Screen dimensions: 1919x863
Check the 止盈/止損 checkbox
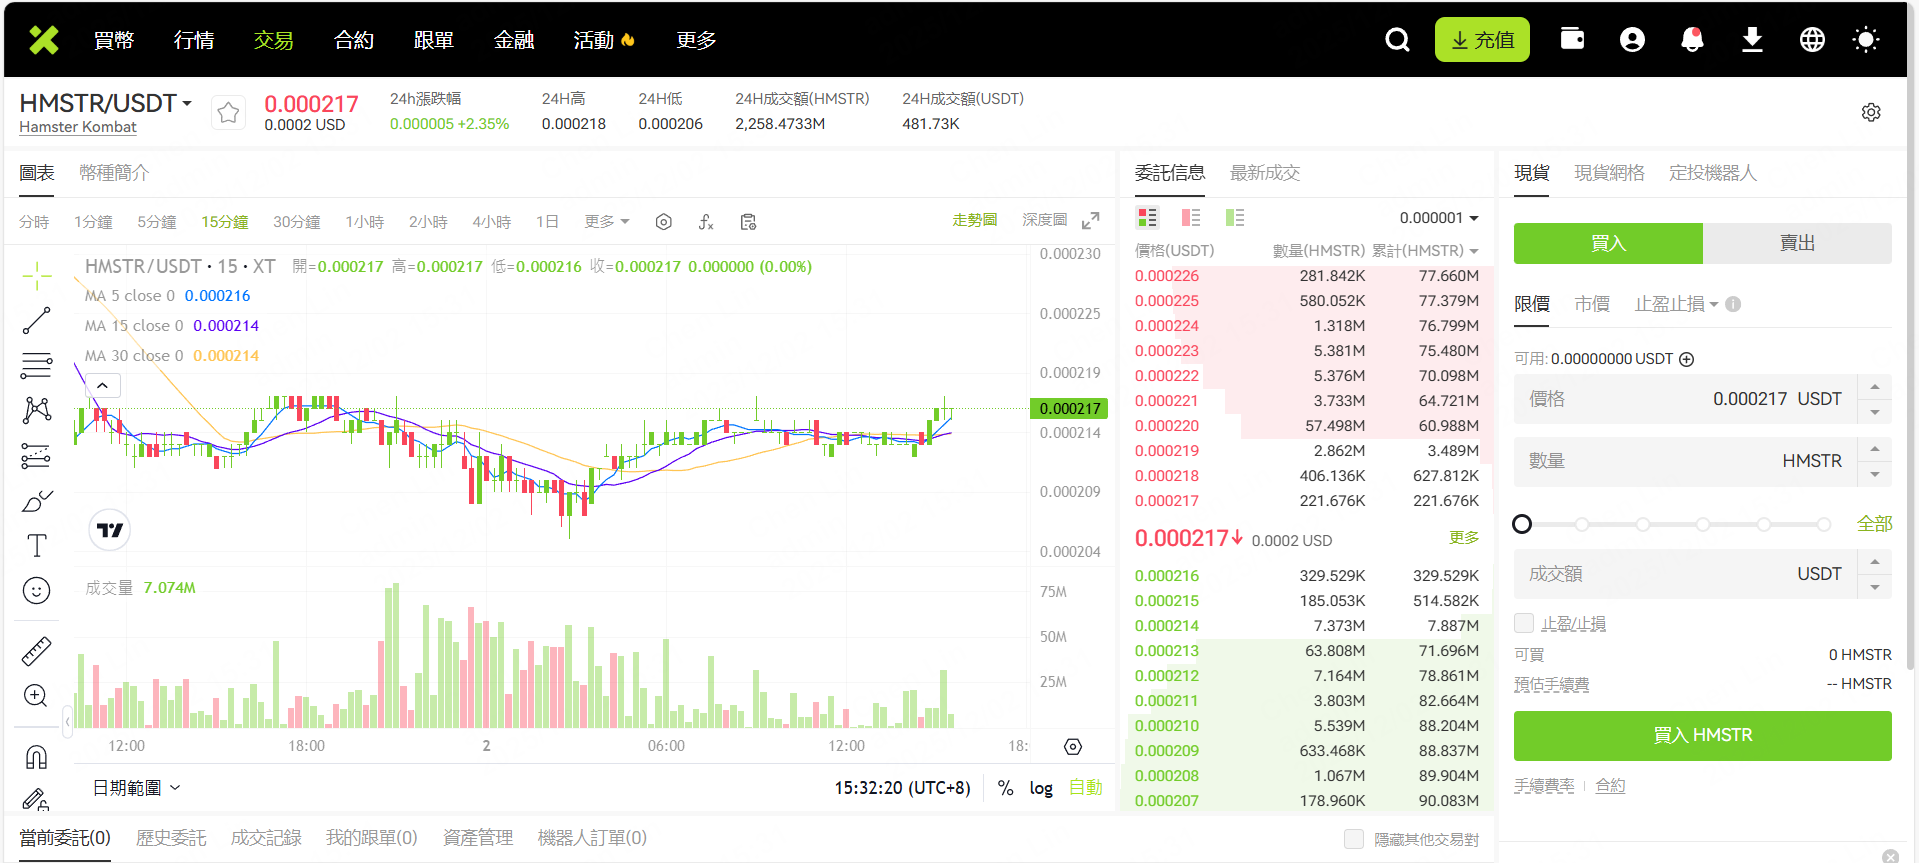coord(1524,624)
